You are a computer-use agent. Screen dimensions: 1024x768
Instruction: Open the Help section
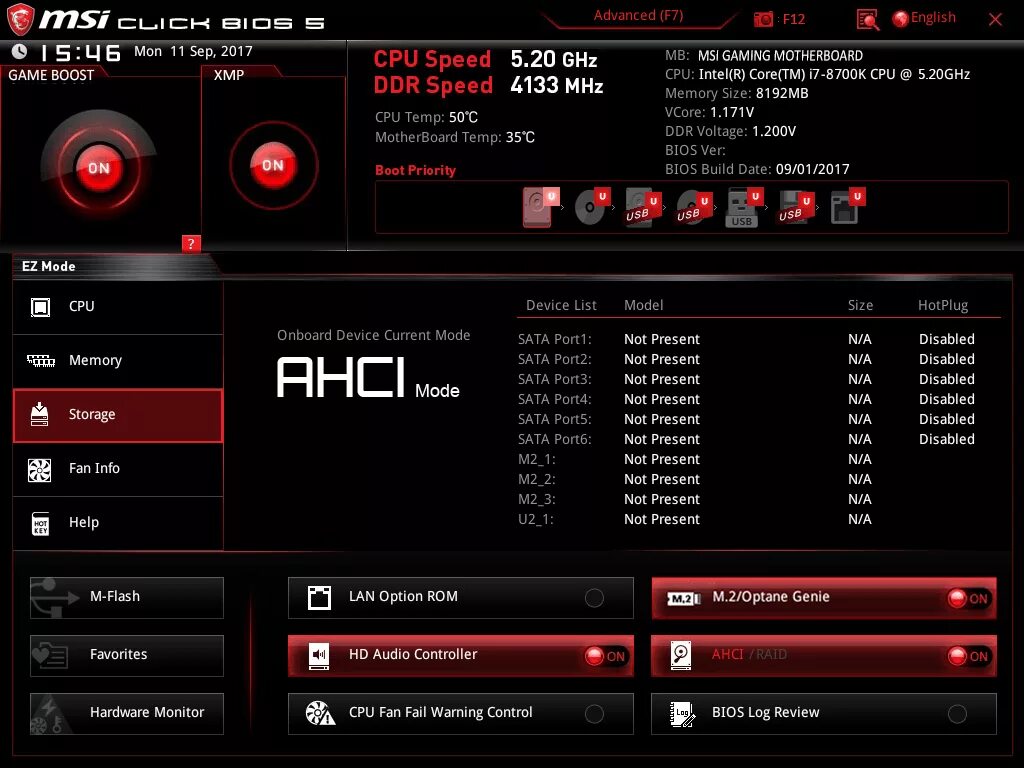click(x=118, y=523)
